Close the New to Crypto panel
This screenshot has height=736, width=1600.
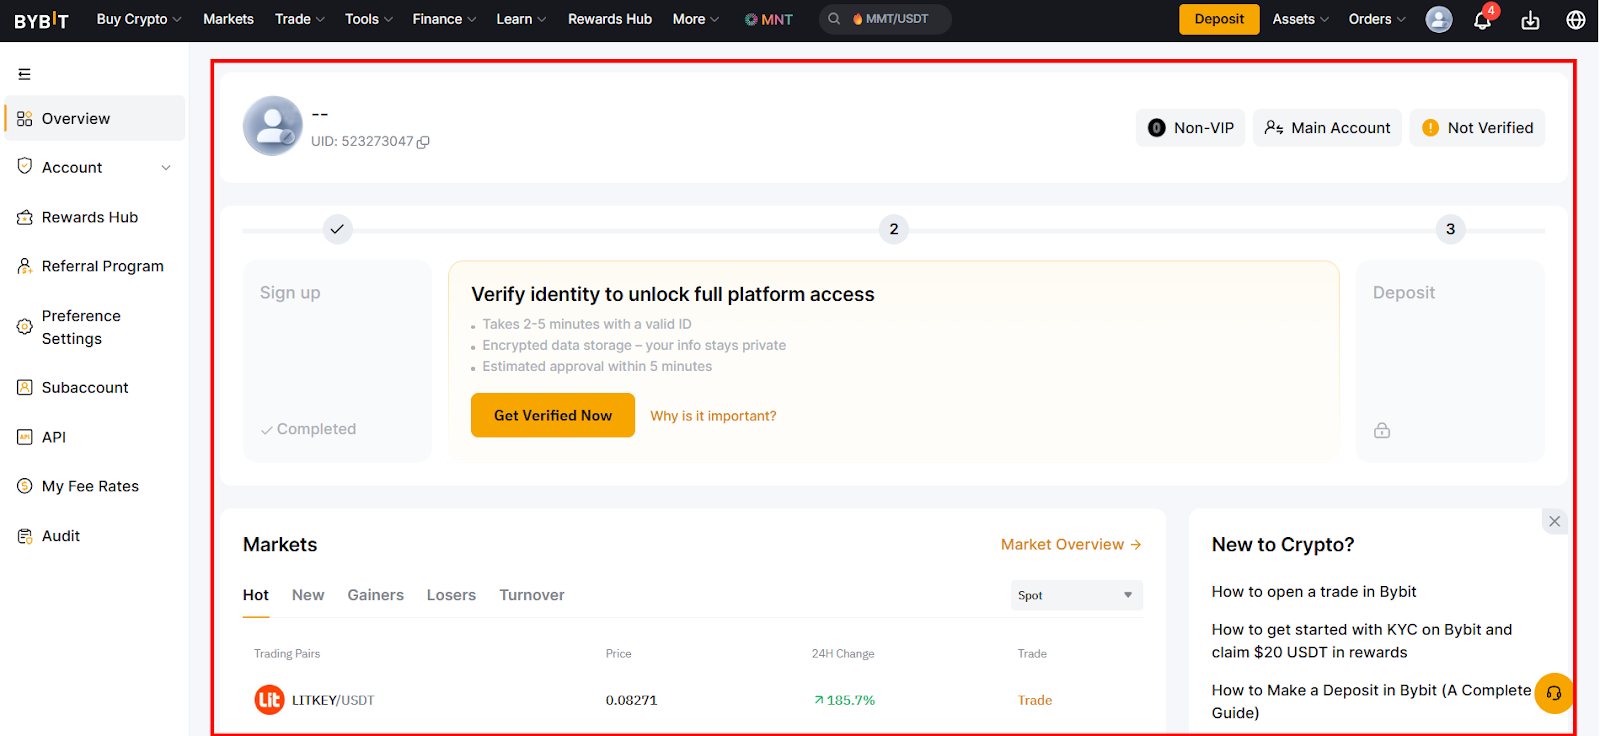pyautogui.click(x=1555, y=521)
